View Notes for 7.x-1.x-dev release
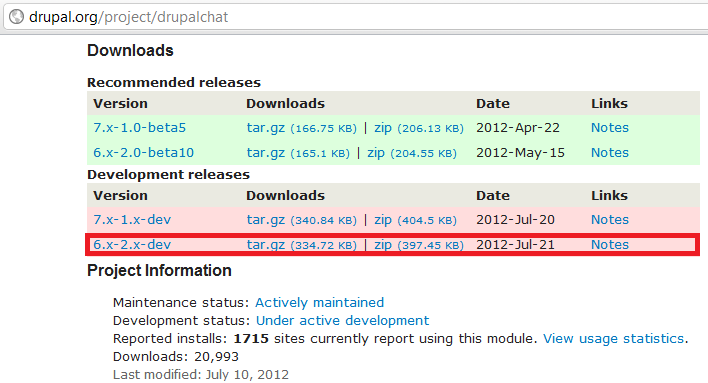The height and width of the screenshot is (383, 708). click(x=610, y=220)
